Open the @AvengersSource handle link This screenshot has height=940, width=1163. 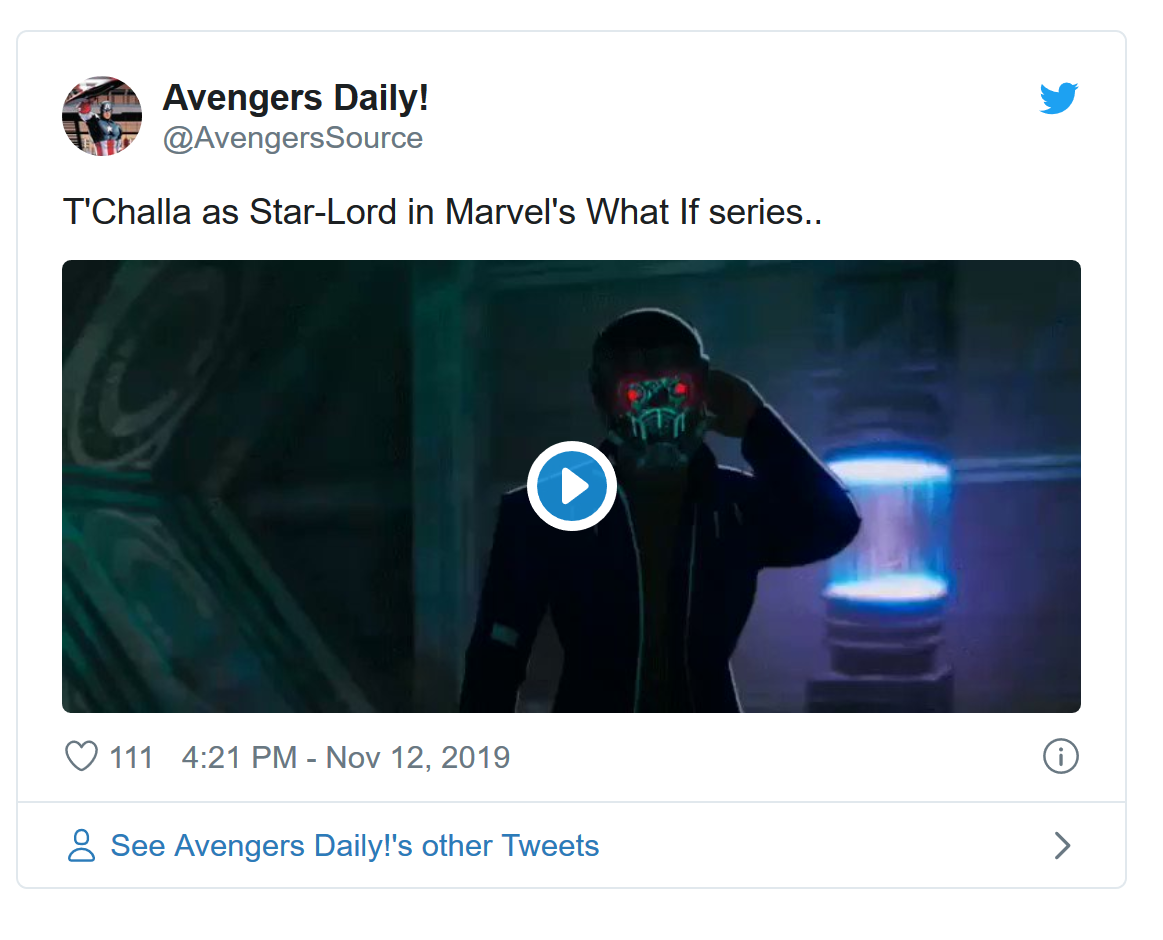[293, 138]
